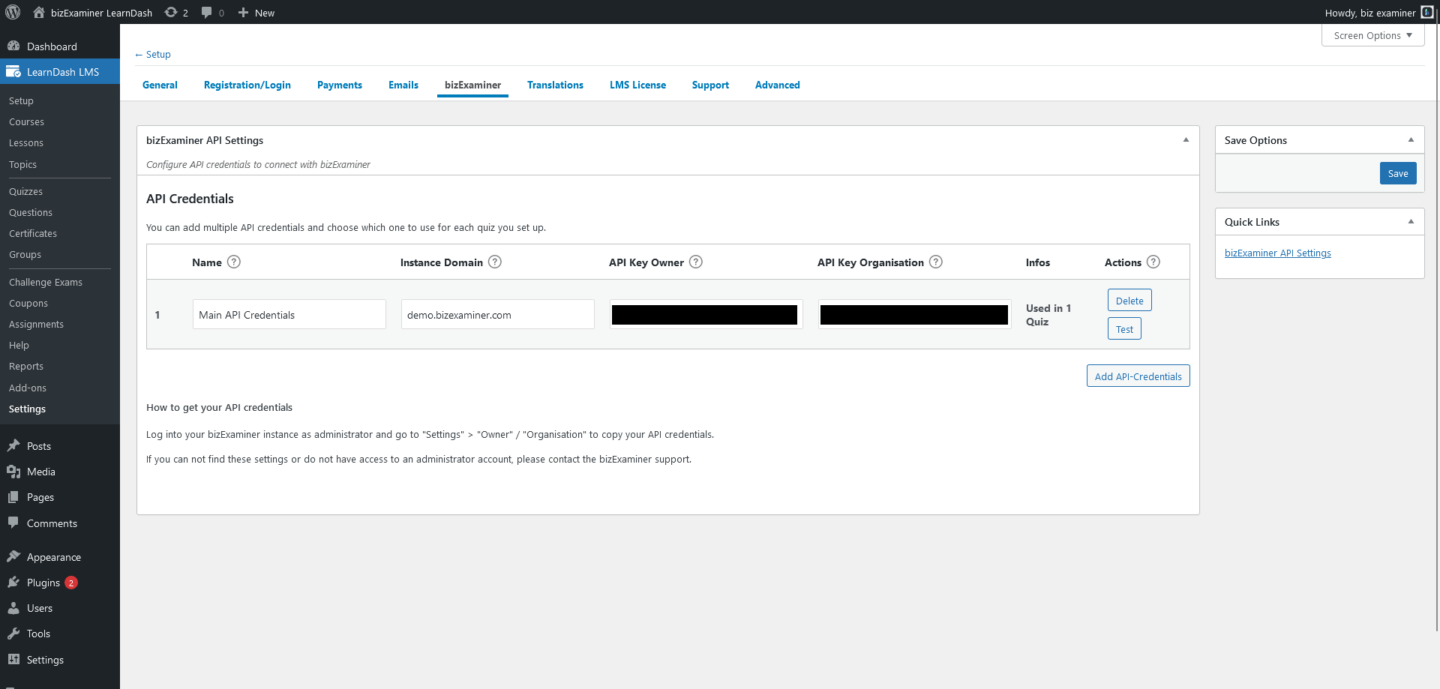This screenshot has width=1440, height=689.
Task: Click the Appearance brush icon
Action: [x=14, y=556]
